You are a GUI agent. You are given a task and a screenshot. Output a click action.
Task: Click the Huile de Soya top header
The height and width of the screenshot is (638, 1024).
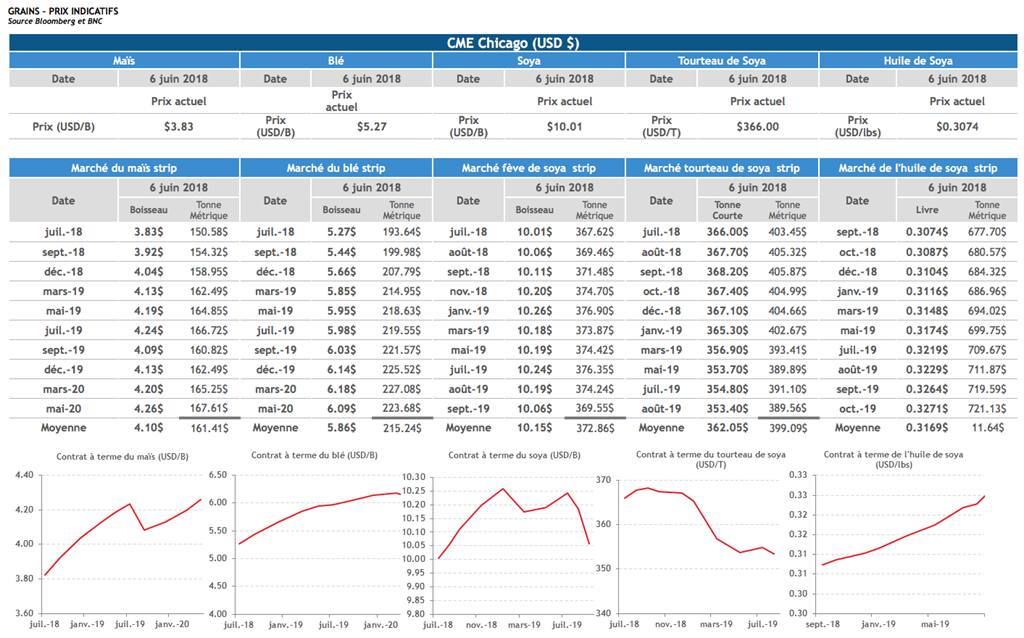[918, 61]
